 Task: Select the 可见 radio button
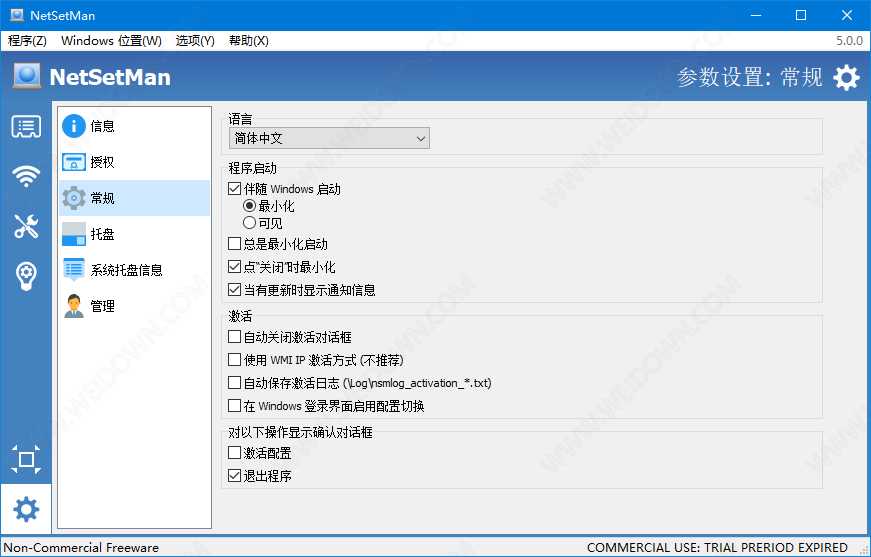249,223
